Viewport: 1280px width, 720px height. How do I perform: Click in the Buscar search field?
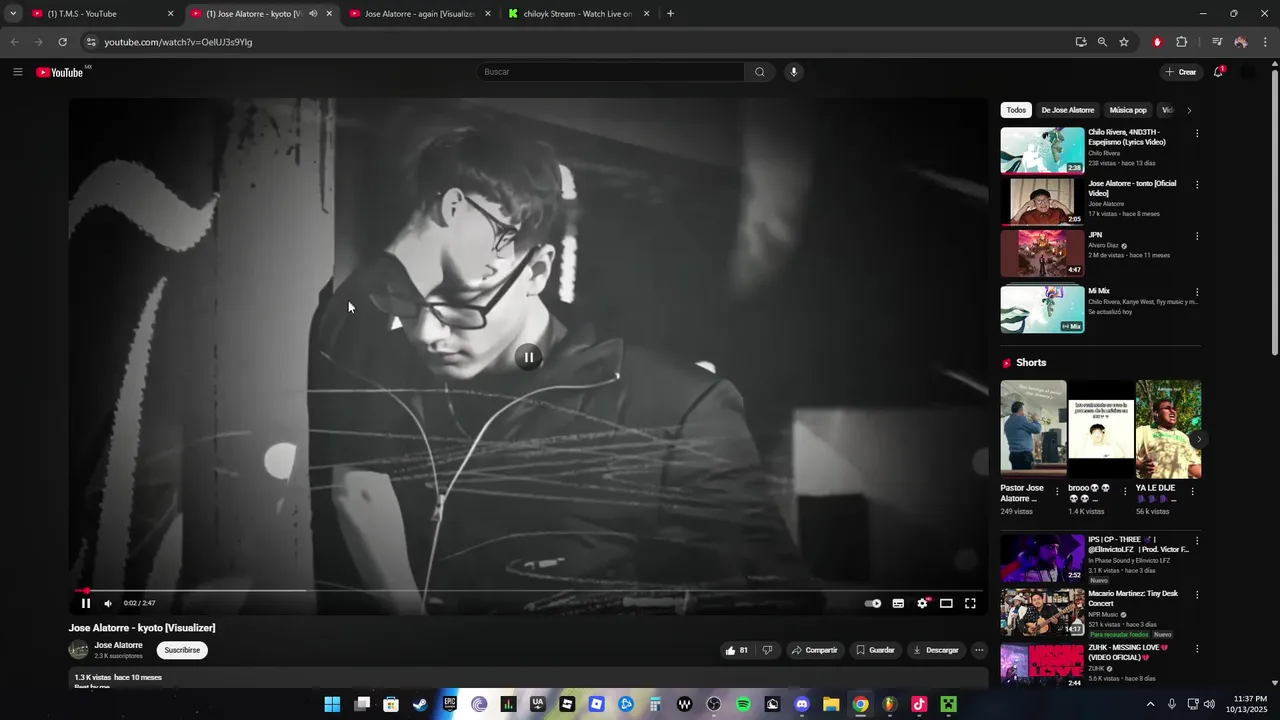point(610,72)
